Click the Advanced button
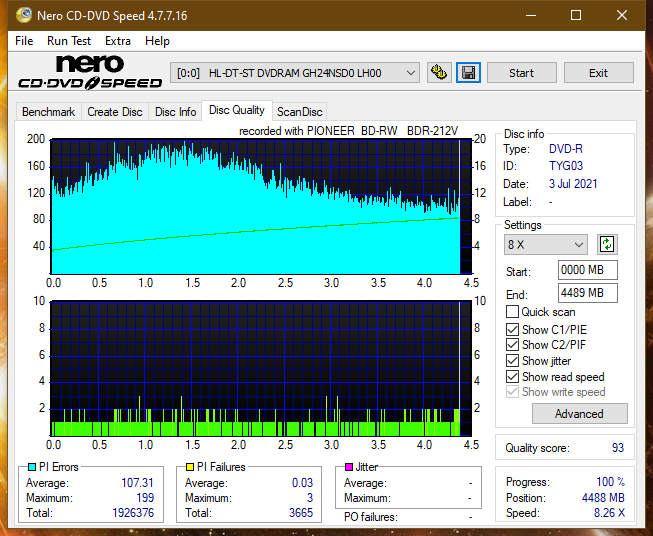The width and height of the screenshot is (653, 536). tap(579, 414)
